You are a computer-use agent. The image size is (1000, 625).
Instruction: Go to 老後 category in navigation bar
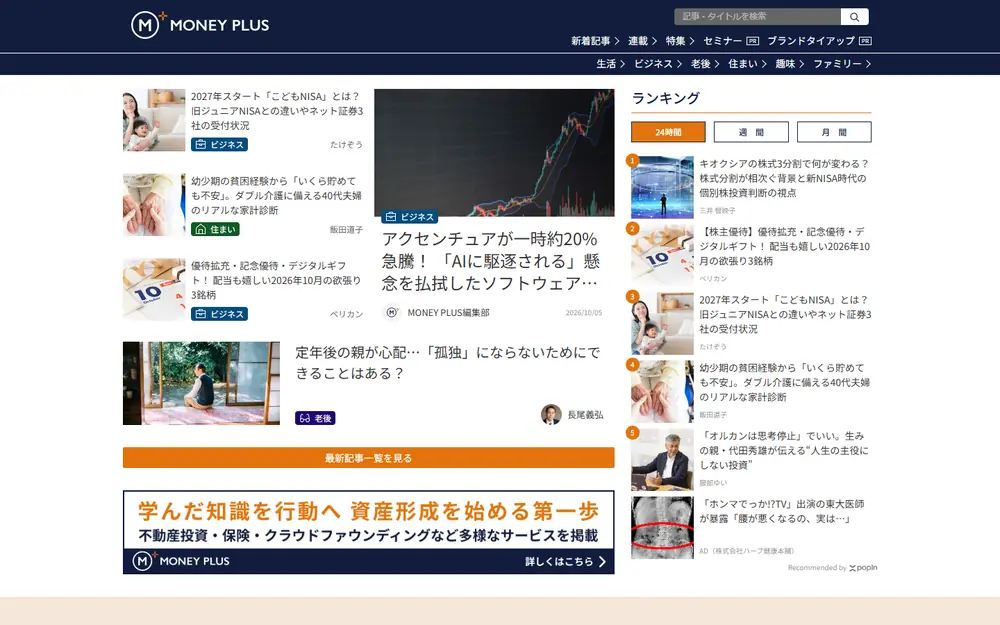(x=705, y=64)
